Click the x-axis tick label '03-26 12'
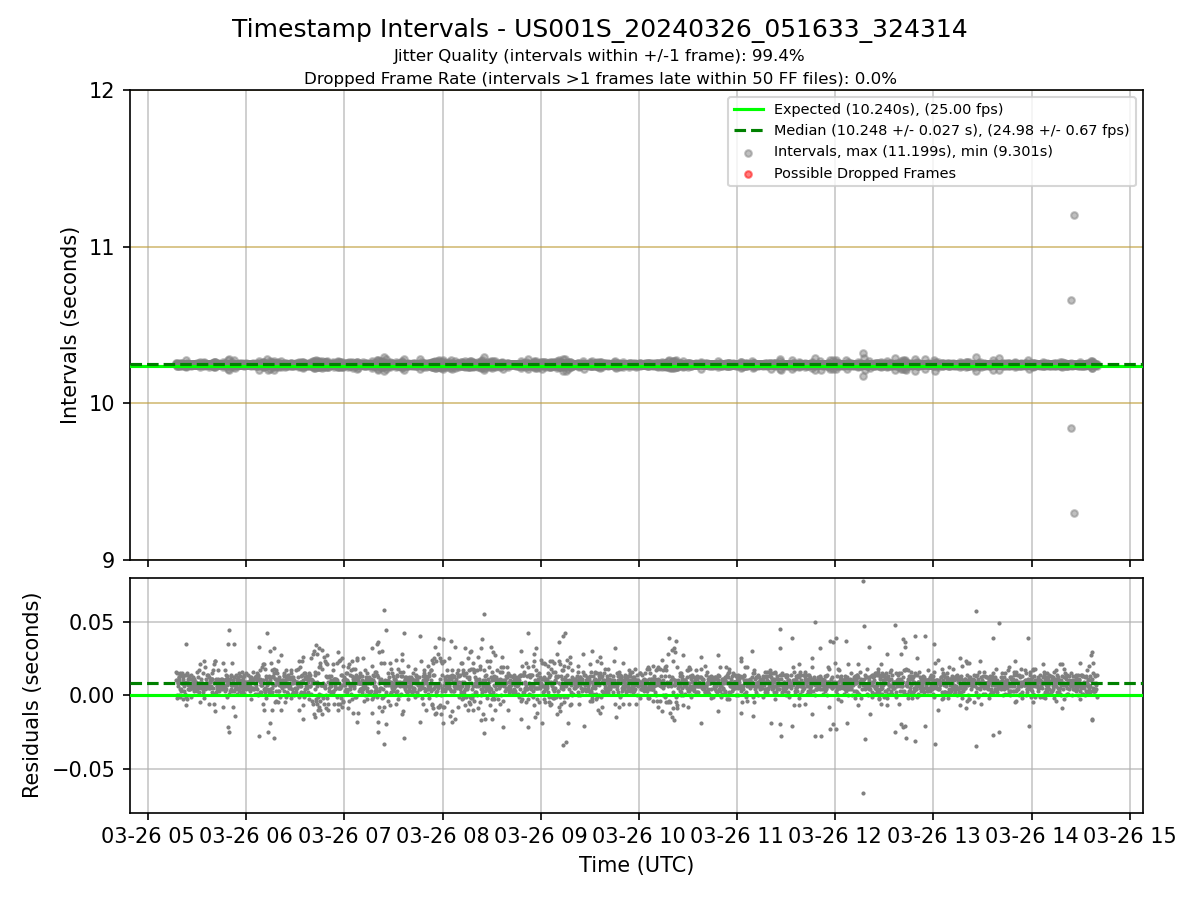The width and height of the screenshot is (1200, 900). (x=835, y=835)
